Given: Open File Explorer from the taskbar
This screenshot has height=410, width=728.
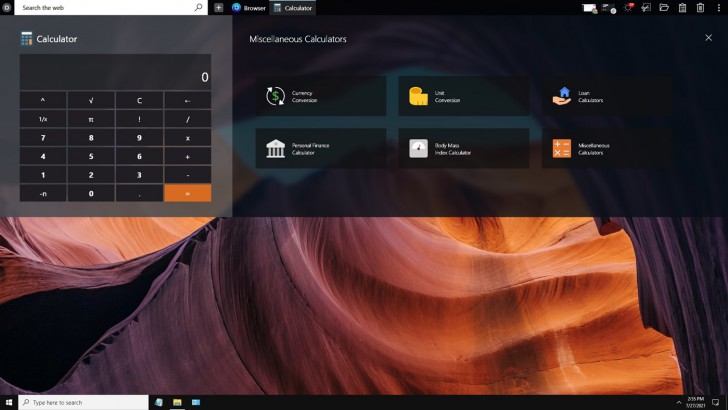Looking at the screenshot, I should point(177,402).
